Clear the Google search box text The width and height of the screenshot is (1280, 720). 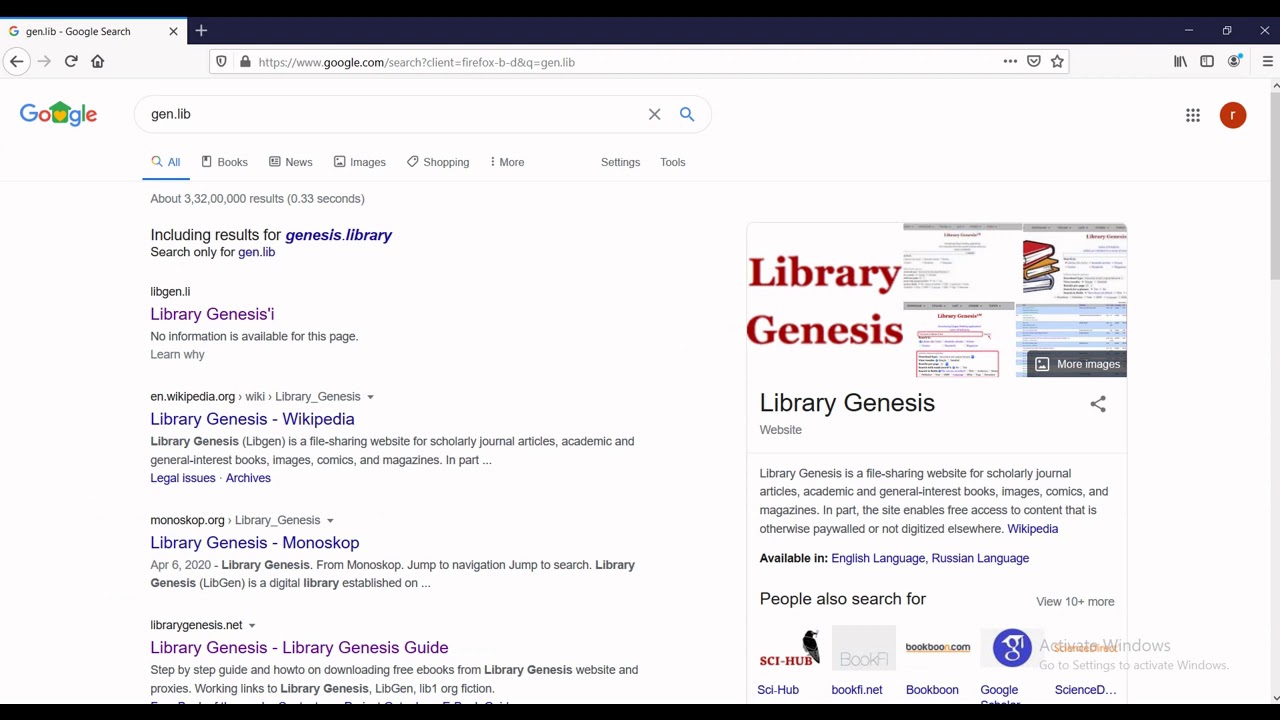coord(654,114)
